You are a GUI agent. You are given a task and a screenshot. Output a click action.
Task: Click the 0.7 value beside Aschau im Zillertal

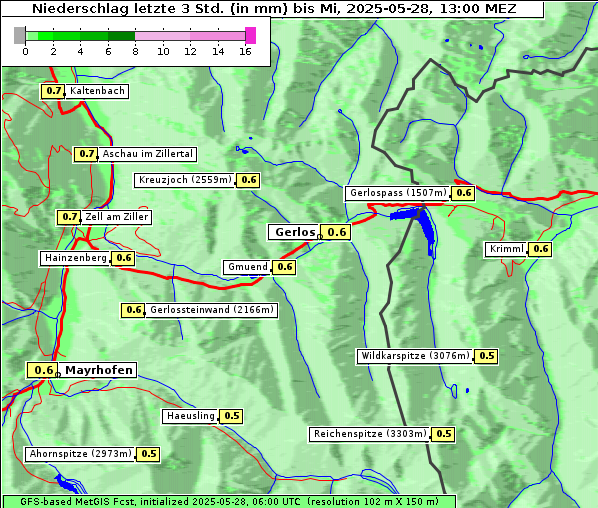[86, 154]
